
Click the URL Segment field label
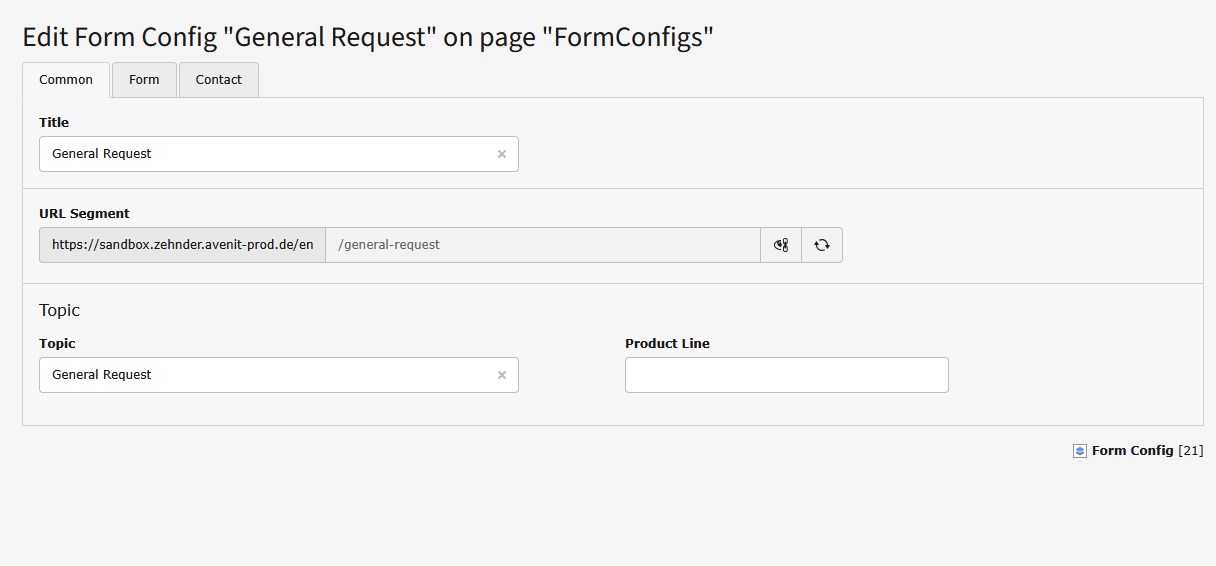pyautogui.click(x=84, y=214)
